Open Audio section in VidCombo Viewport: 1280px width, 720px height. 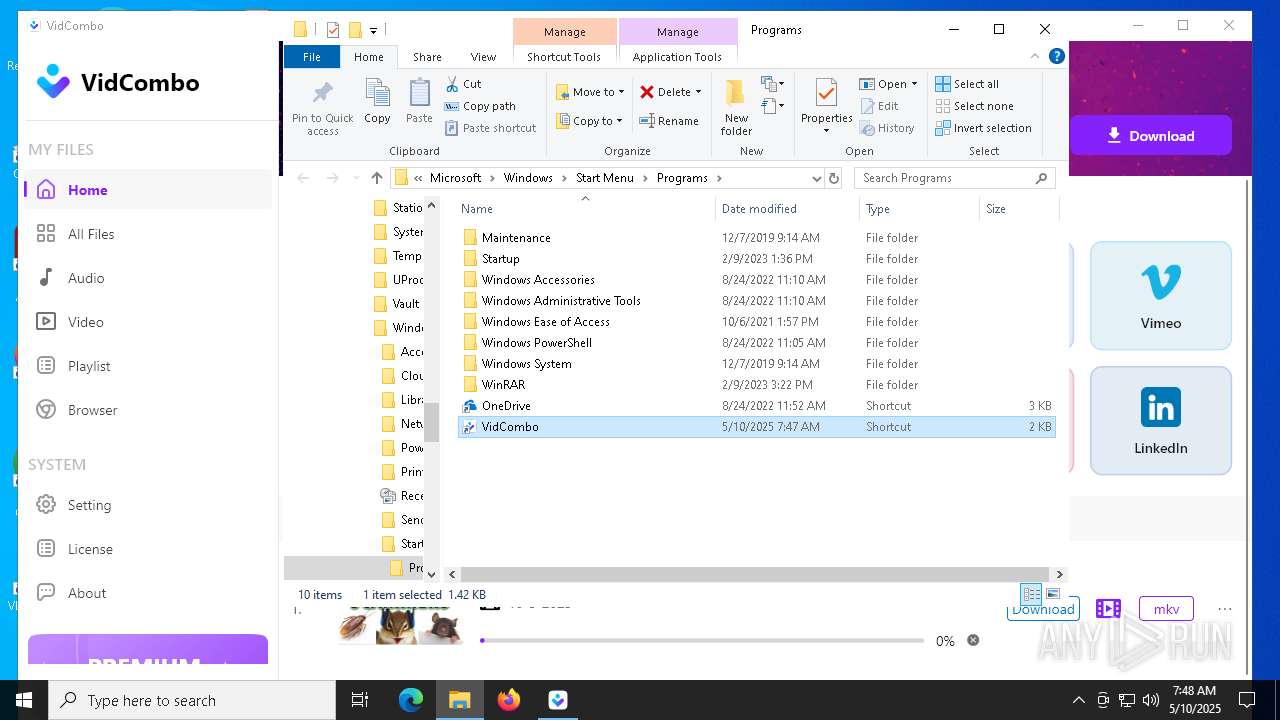point(147,278)
